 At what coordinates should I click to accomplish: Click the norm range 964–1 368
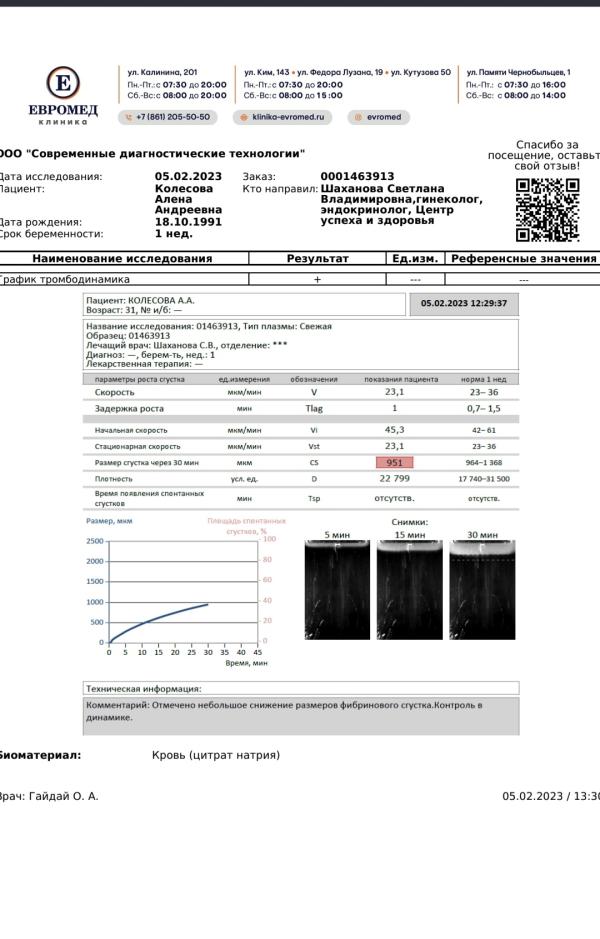pos(484,463)
